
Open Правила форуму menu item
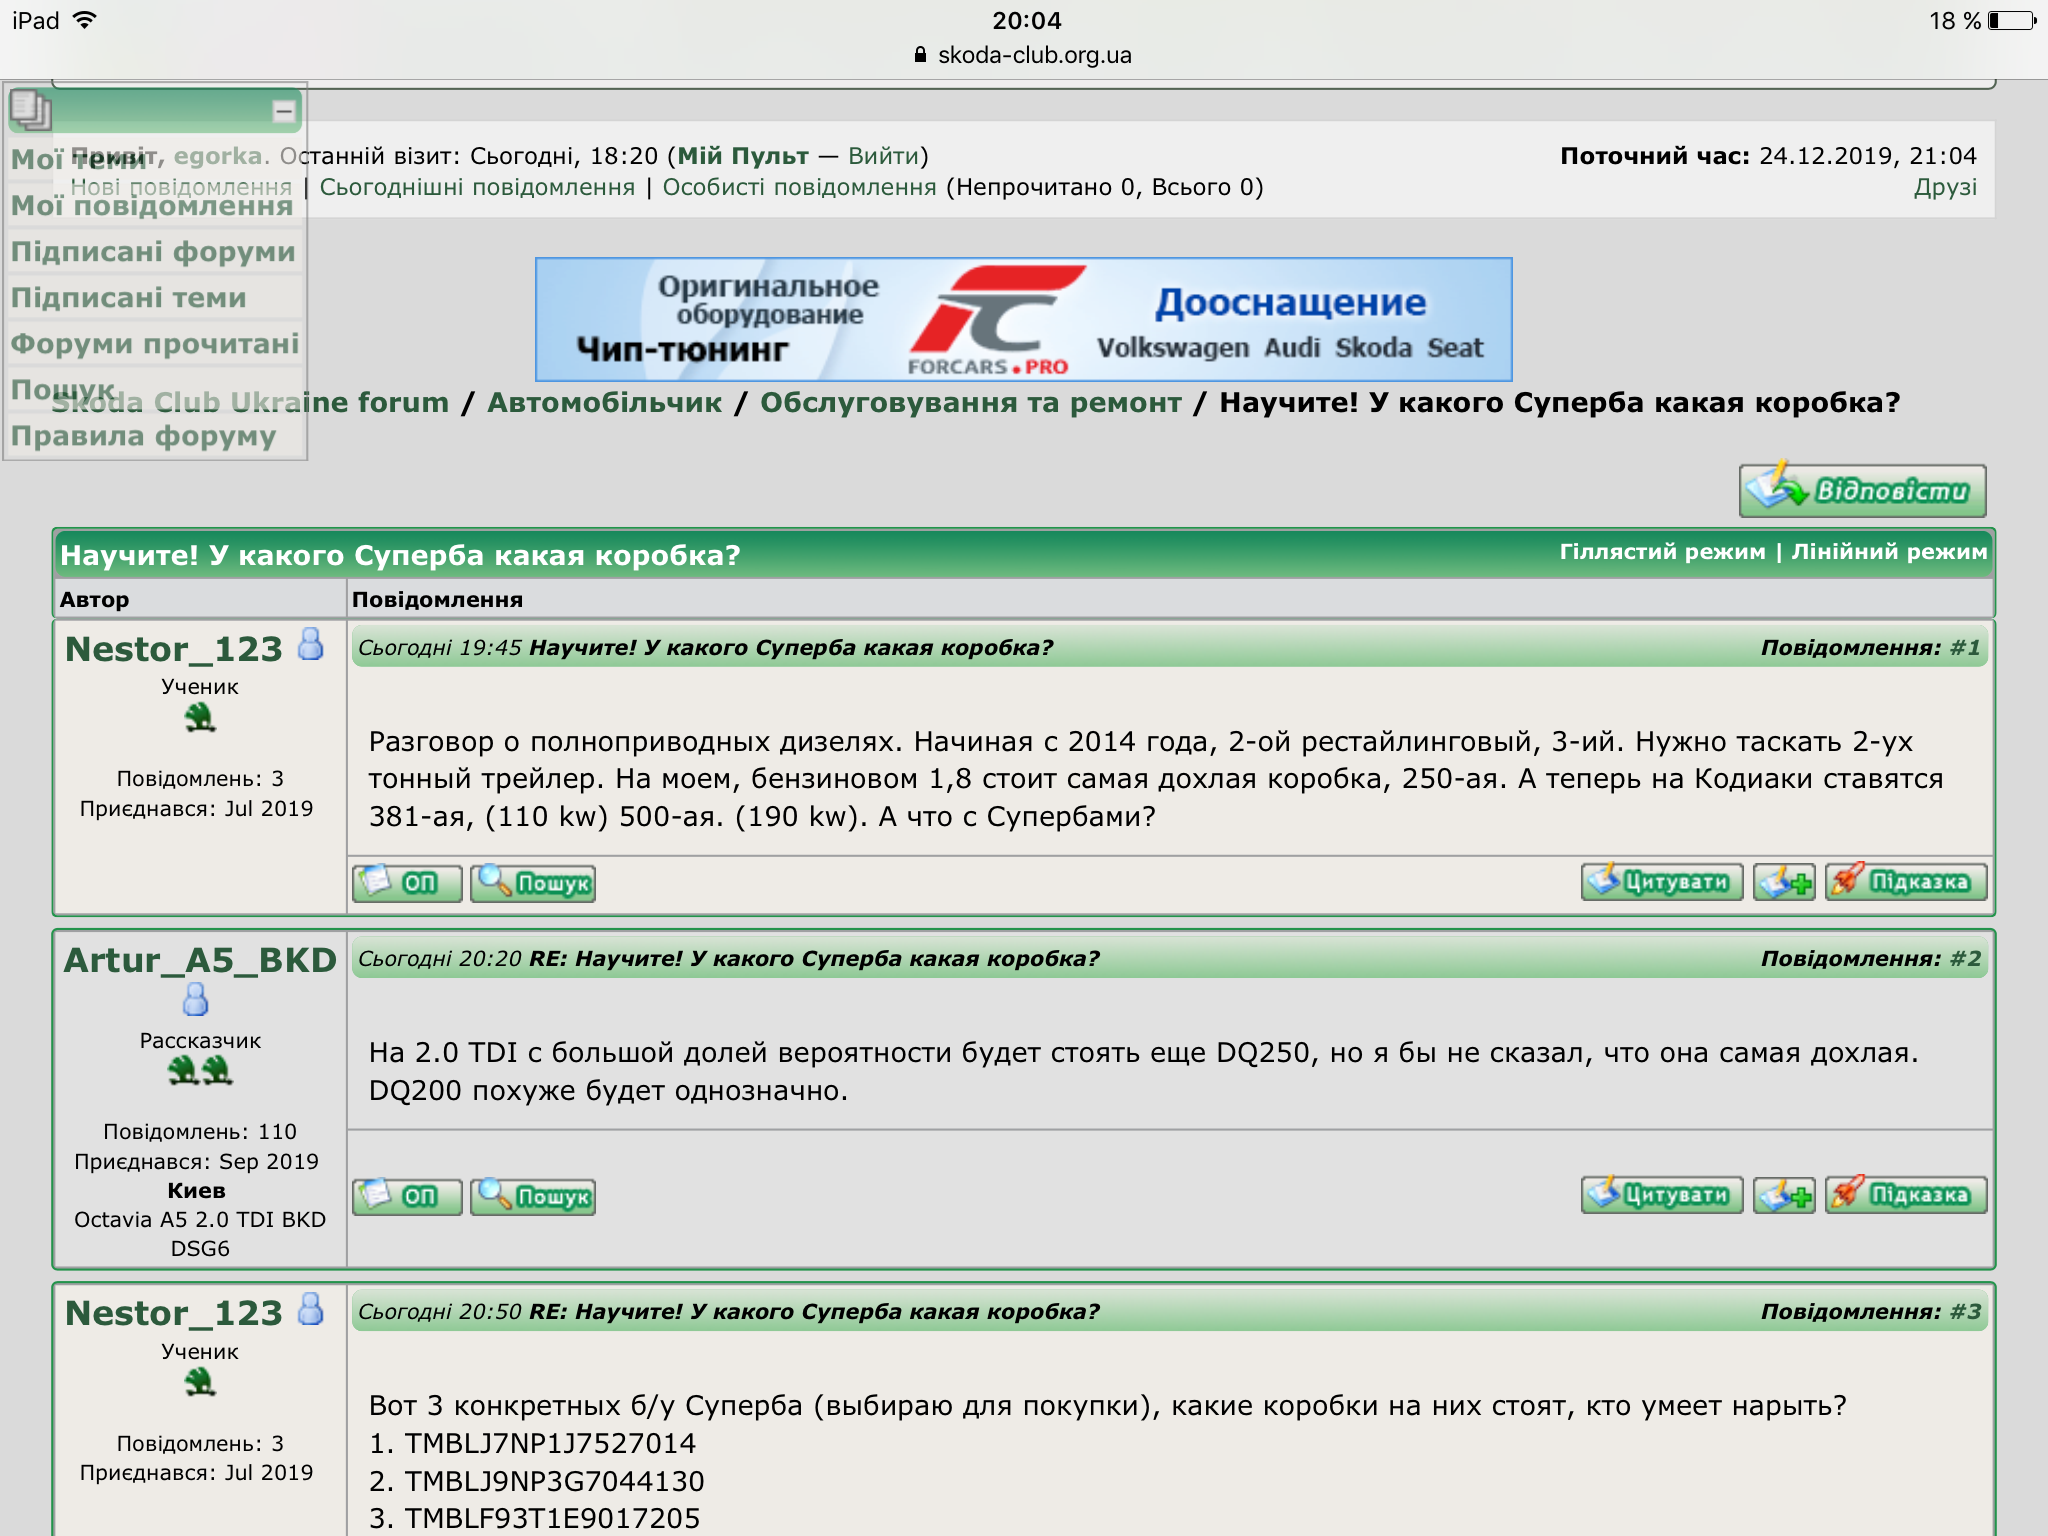tap(143, 436)
